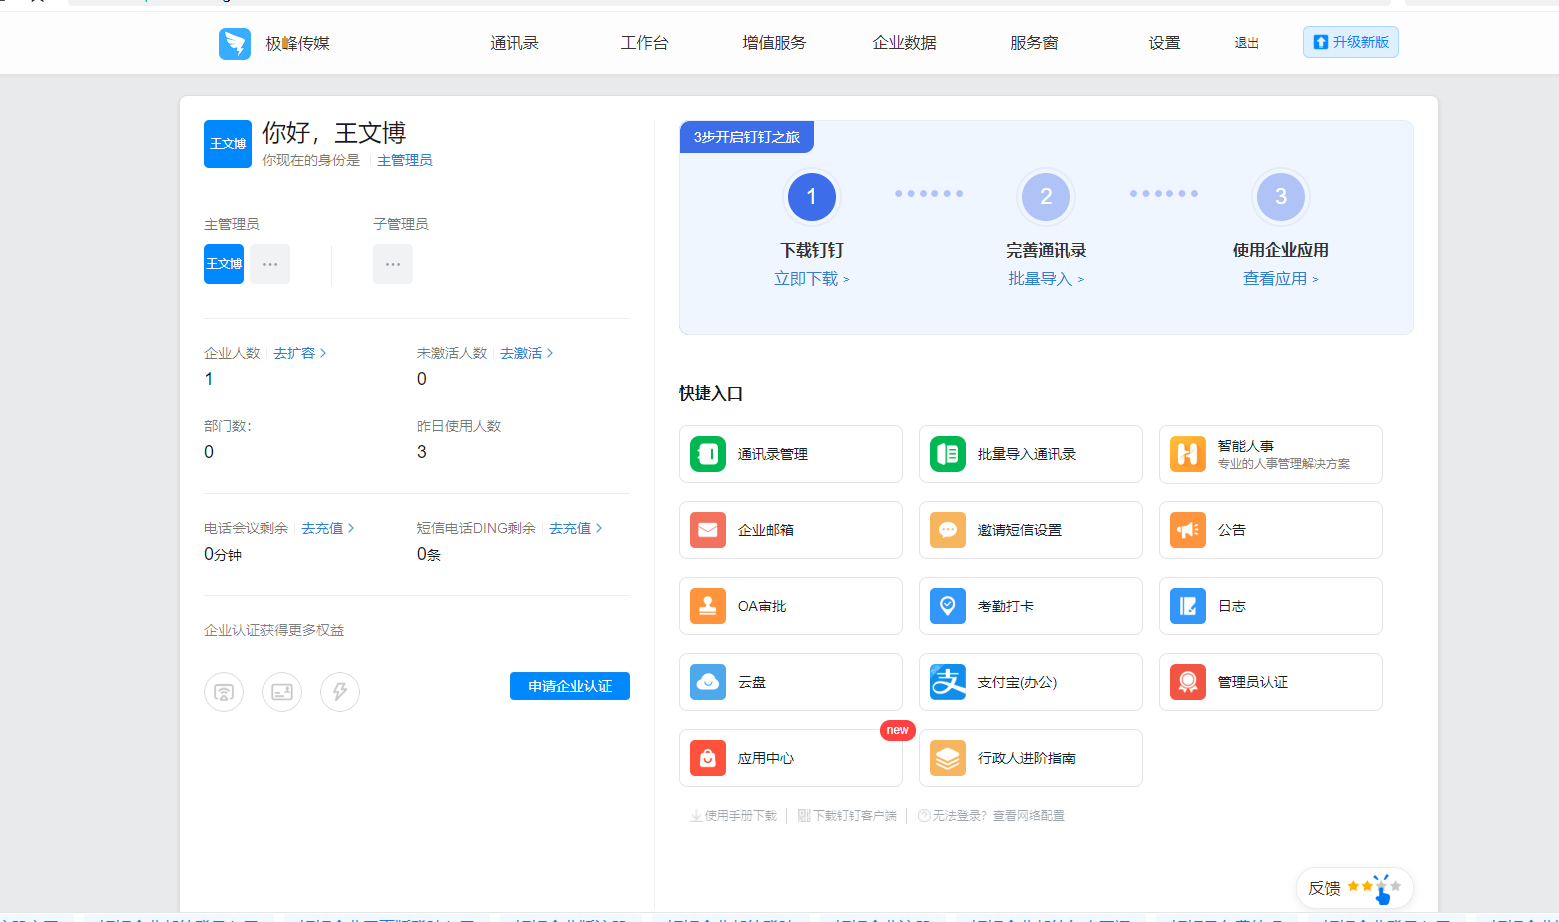Open 企业邮箱 shortcut icon

[708, 530]
